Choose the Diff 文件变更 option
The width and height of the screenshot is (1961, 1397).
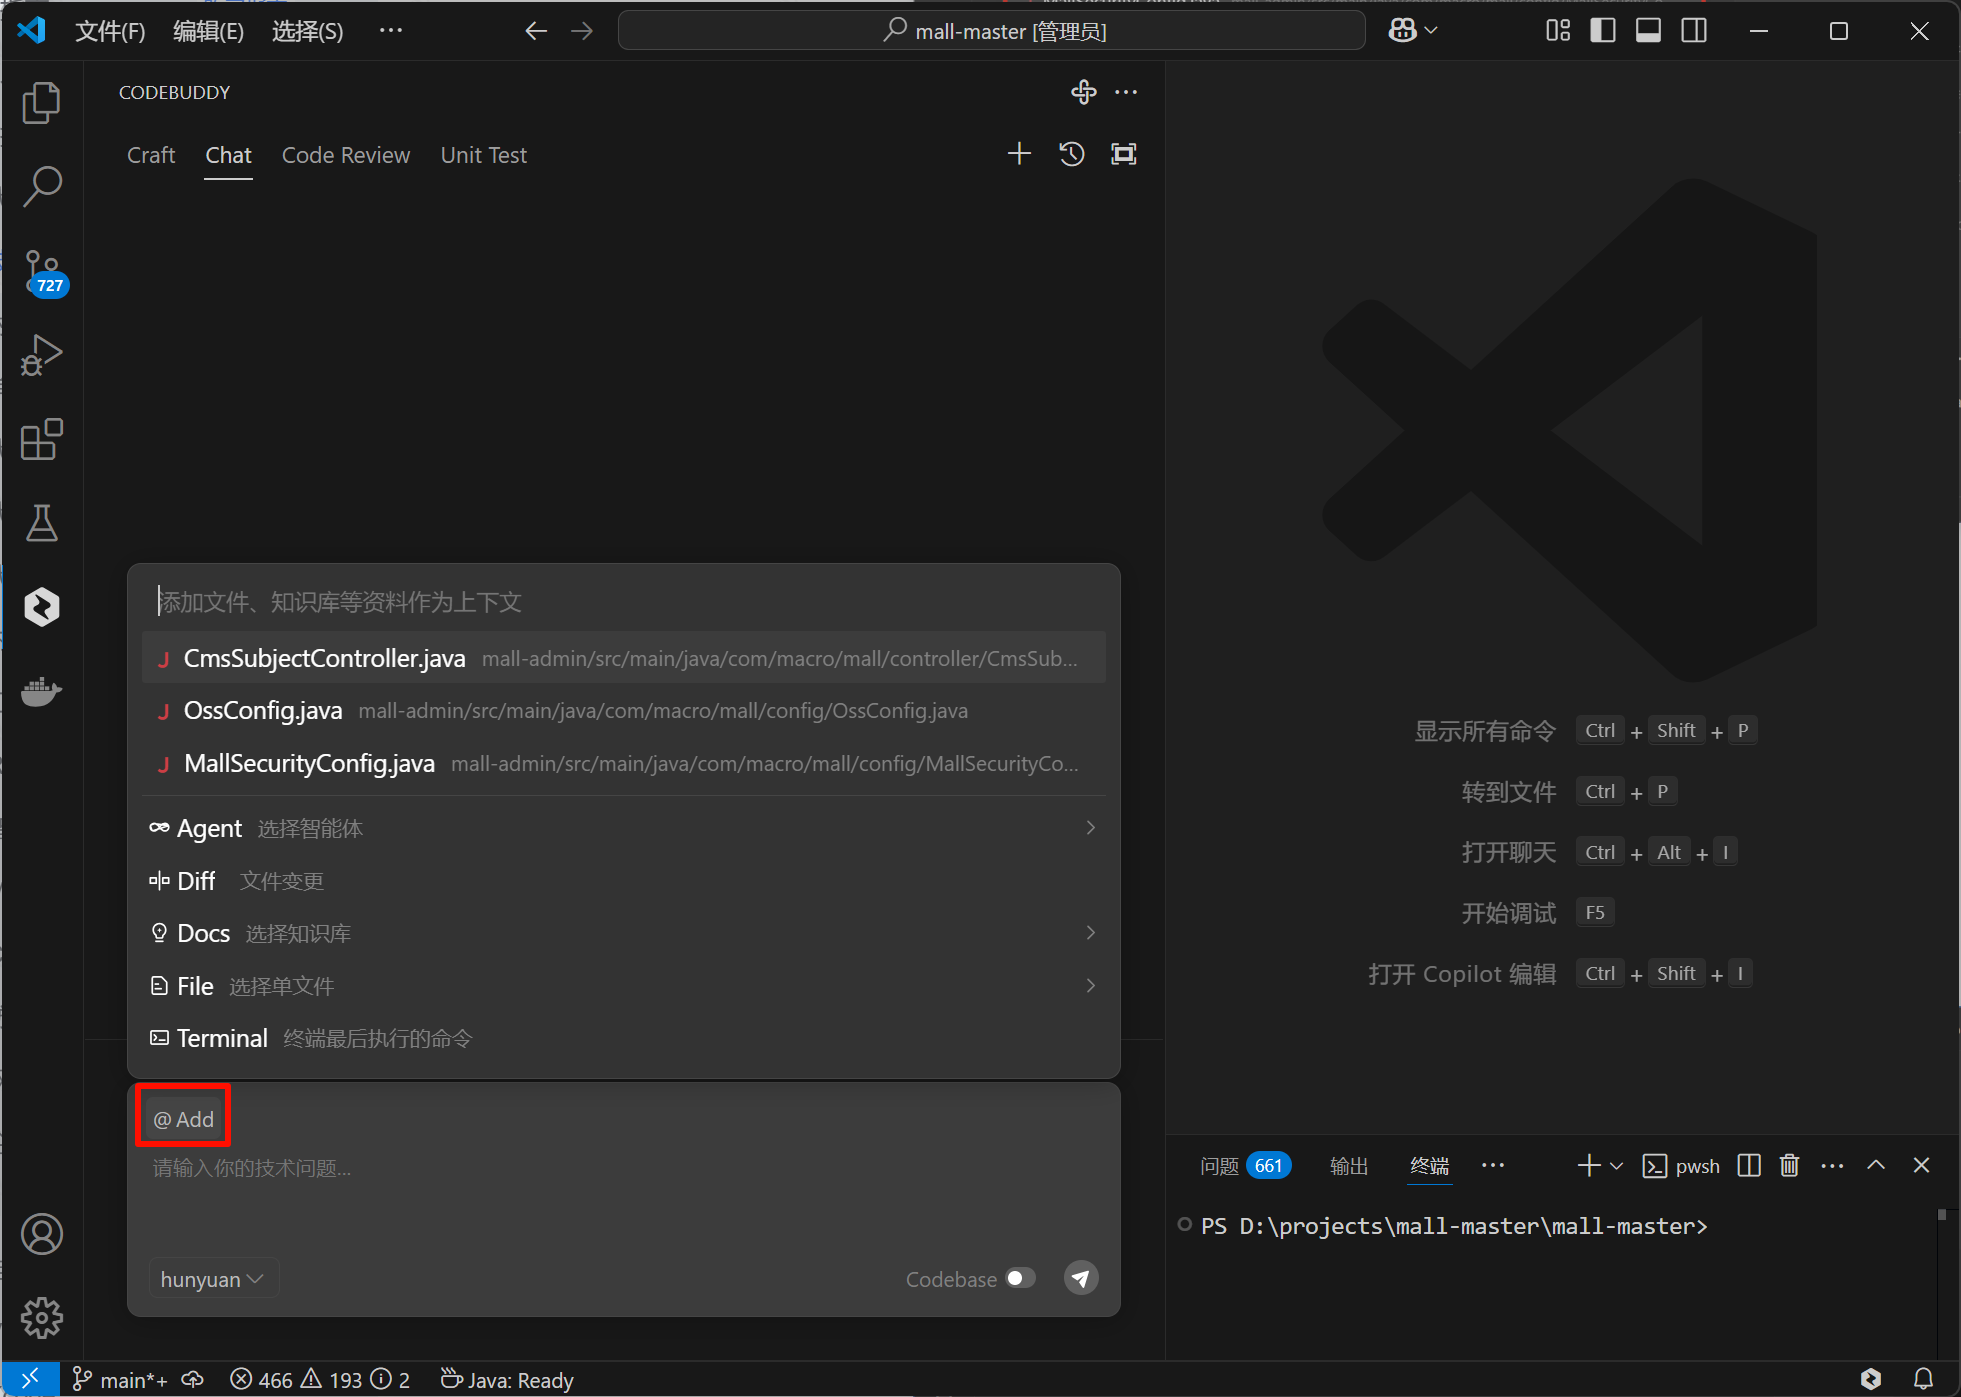(x=624, y=881)
